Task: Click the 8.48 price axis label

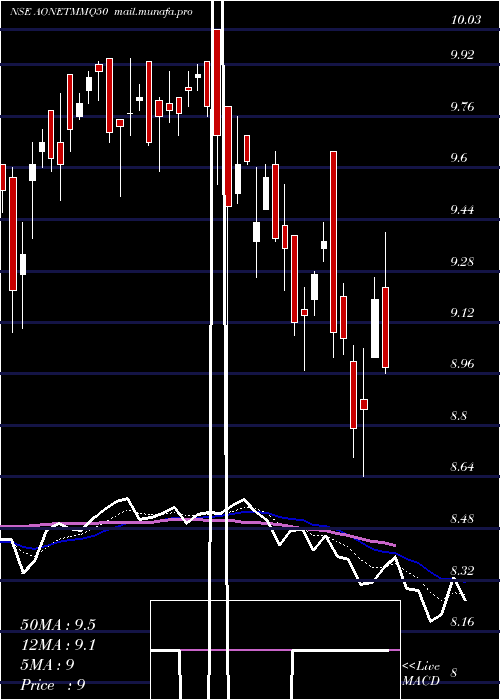Action: pyautogui.click(x=462, y=519)
